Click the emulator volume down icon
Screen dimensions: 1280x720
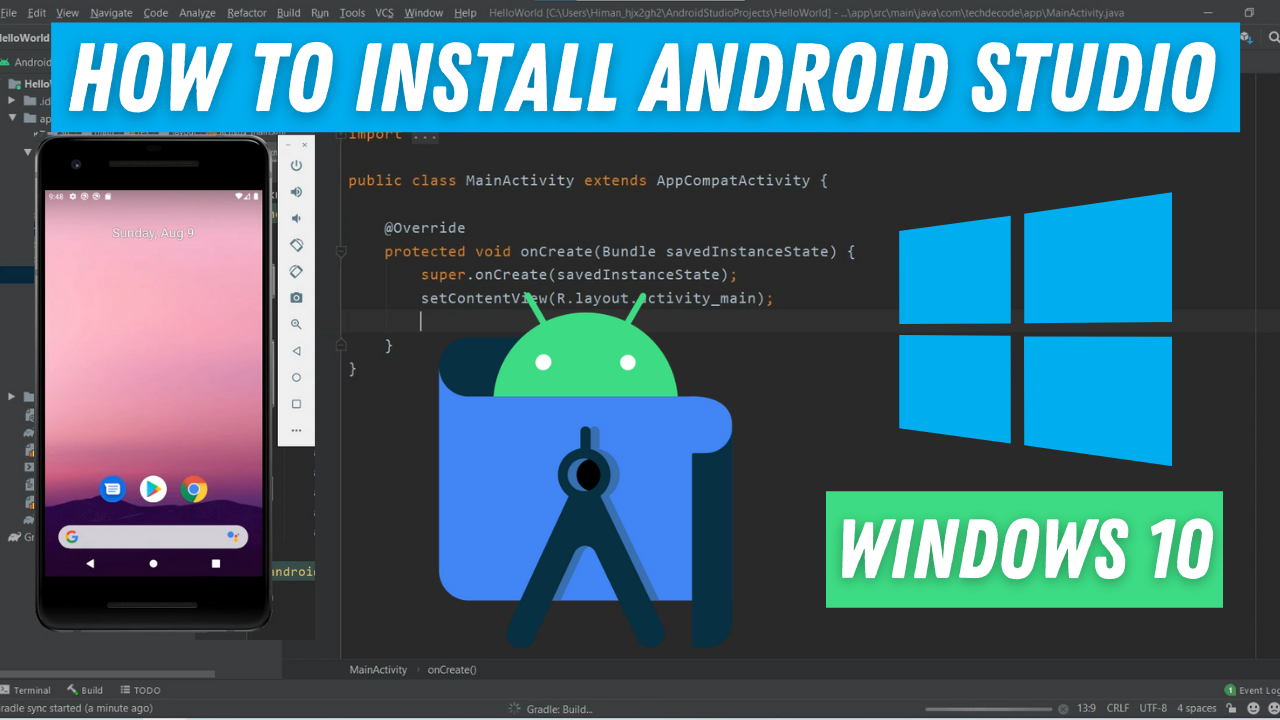[x=296, y=218]
